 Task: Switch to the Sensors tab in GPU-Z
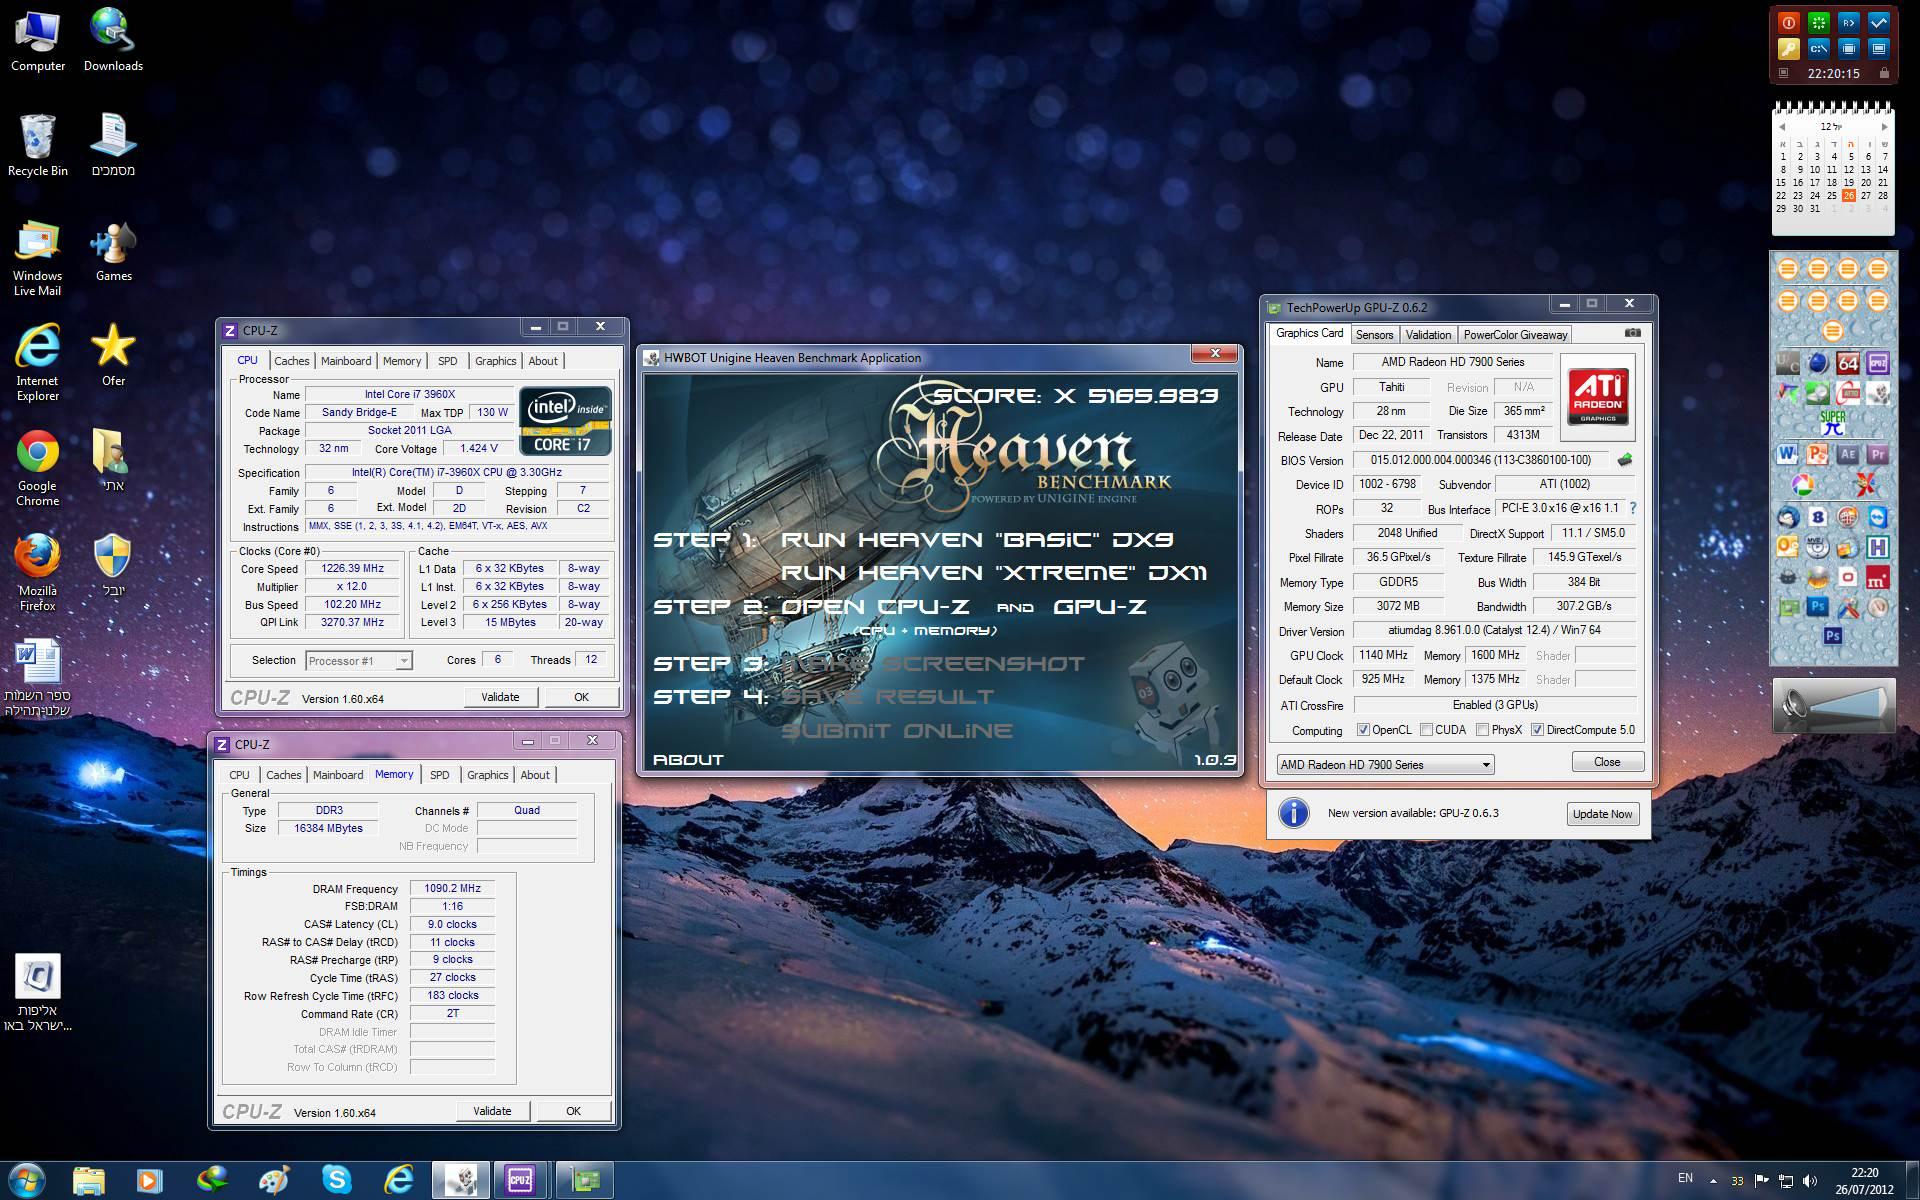(x=1374, y=335)
